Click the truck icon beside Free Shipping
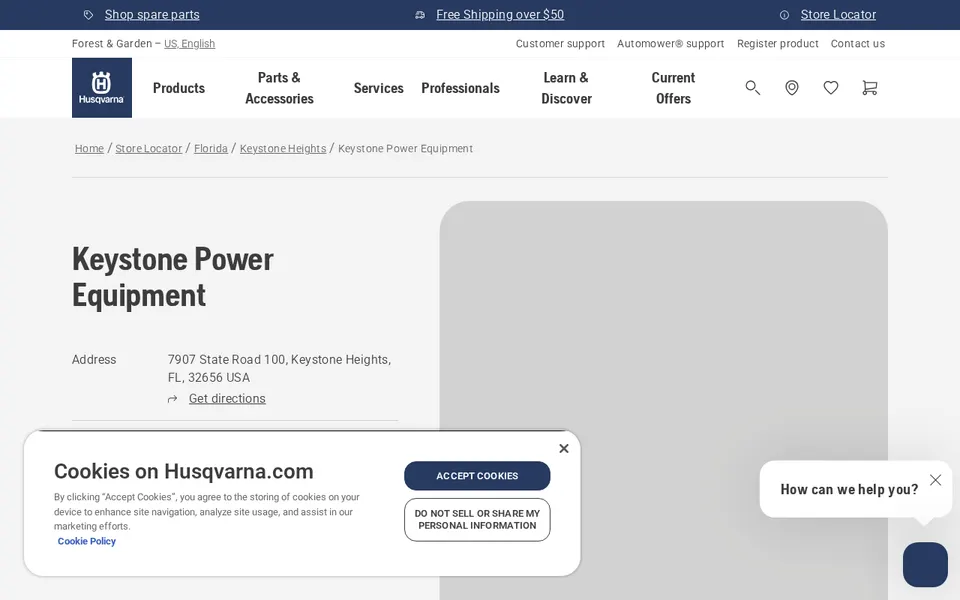This screenshot has height=600, width=960. pos(420,15)
